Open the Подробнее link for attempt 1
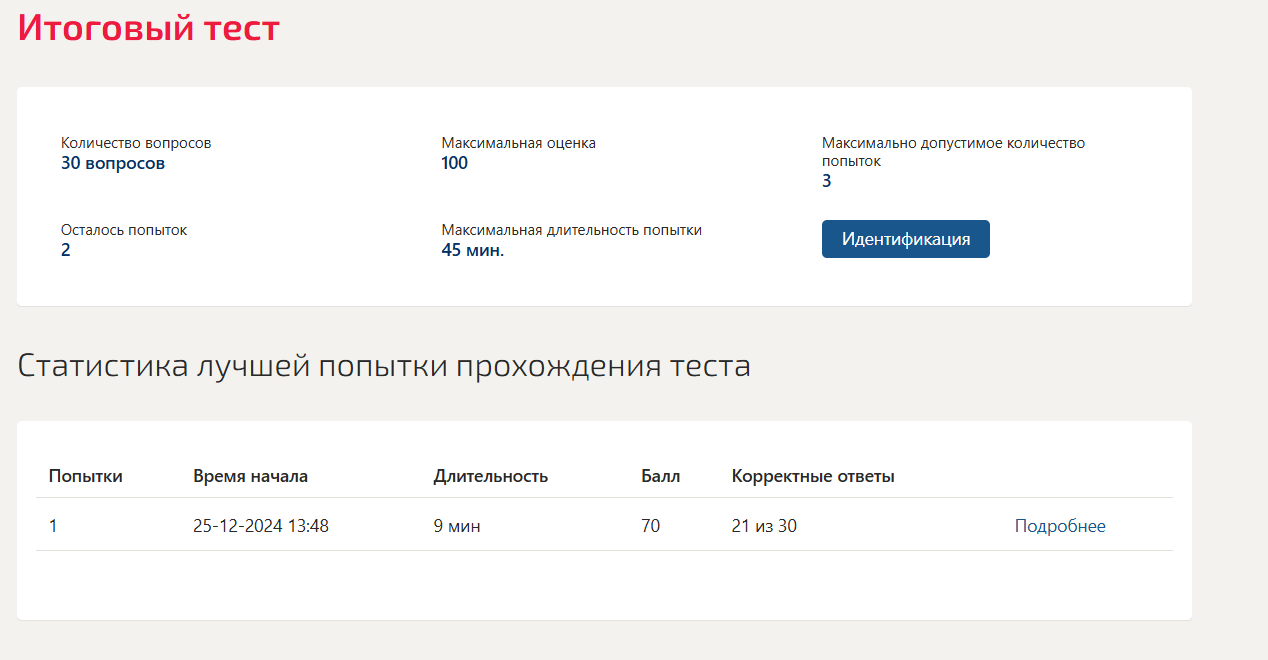The width and height of the screenshot is (1268, 660). coord(1060,526)
